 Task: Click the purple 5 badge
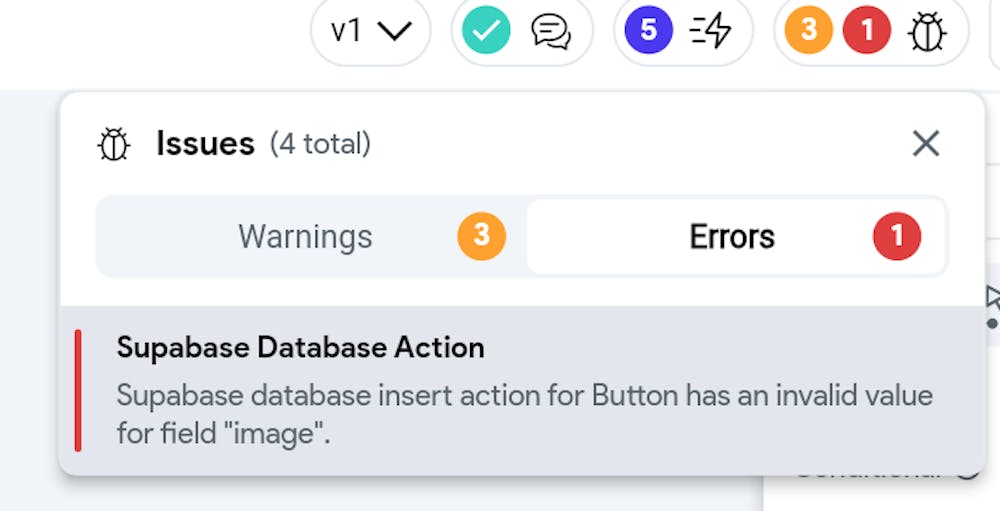(x=648, y=30)
